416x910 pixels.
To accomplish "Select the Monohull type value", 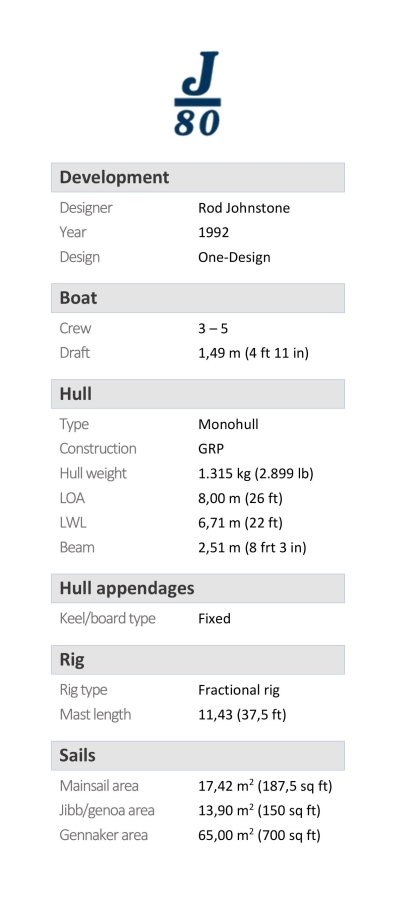I will coord(228,424).
